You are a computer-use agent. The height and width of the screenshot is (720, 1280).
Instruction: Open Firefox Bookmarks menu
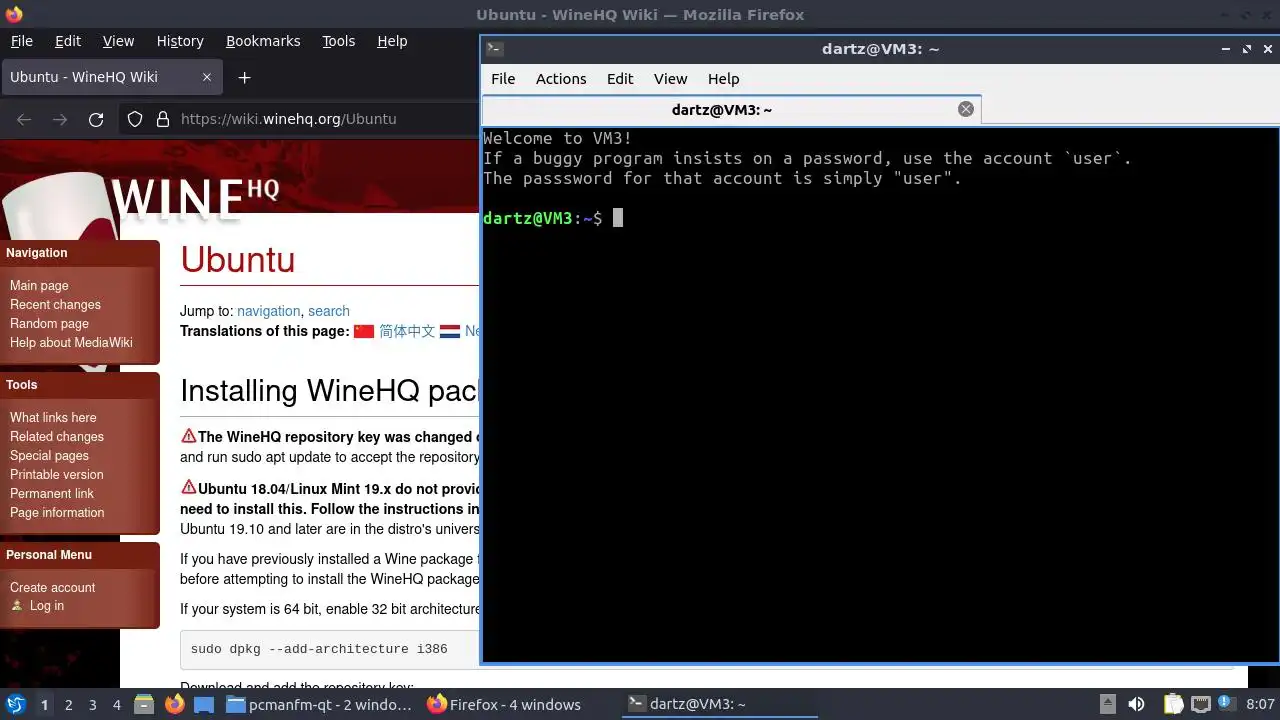pyautogui.click(x=263, y=41)
